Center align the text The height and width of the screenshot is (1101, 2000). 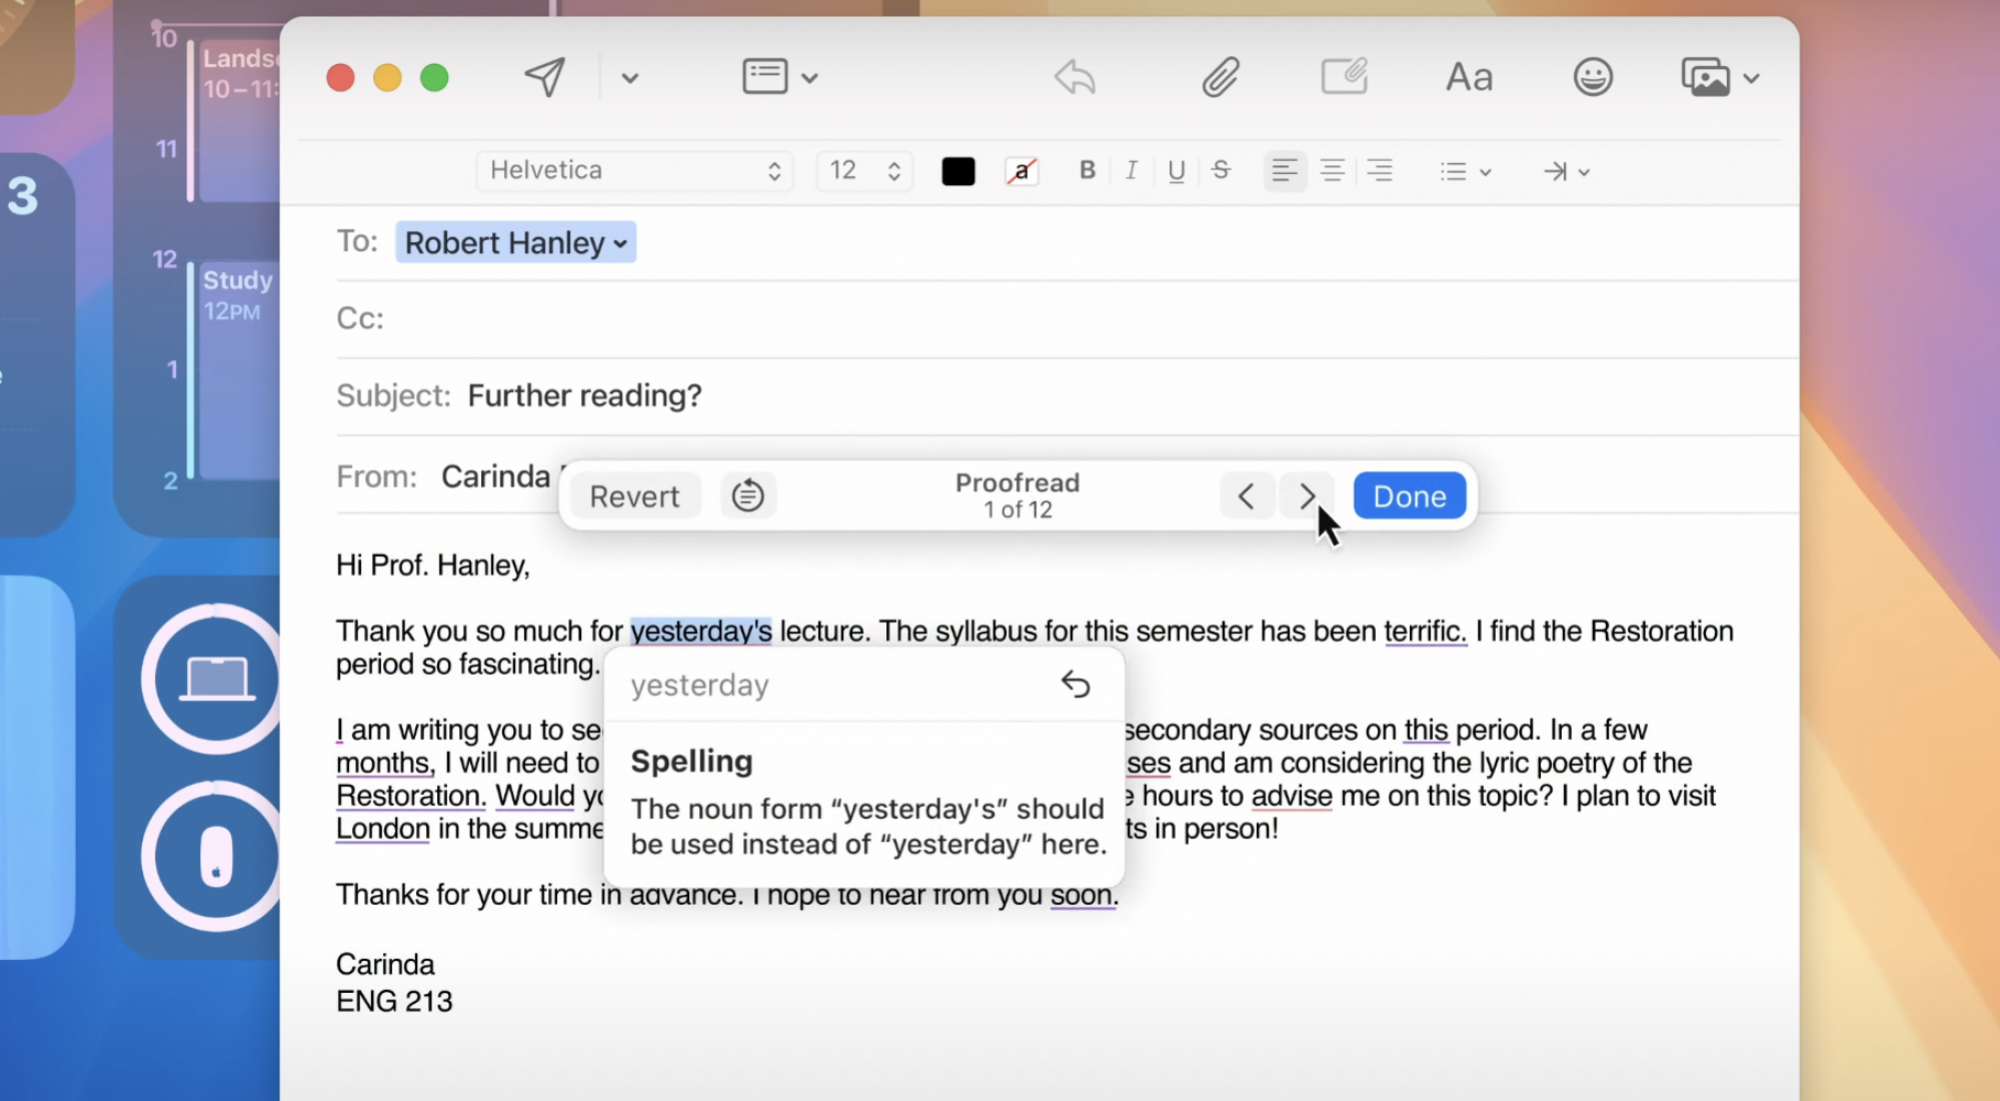point(1332,171)
